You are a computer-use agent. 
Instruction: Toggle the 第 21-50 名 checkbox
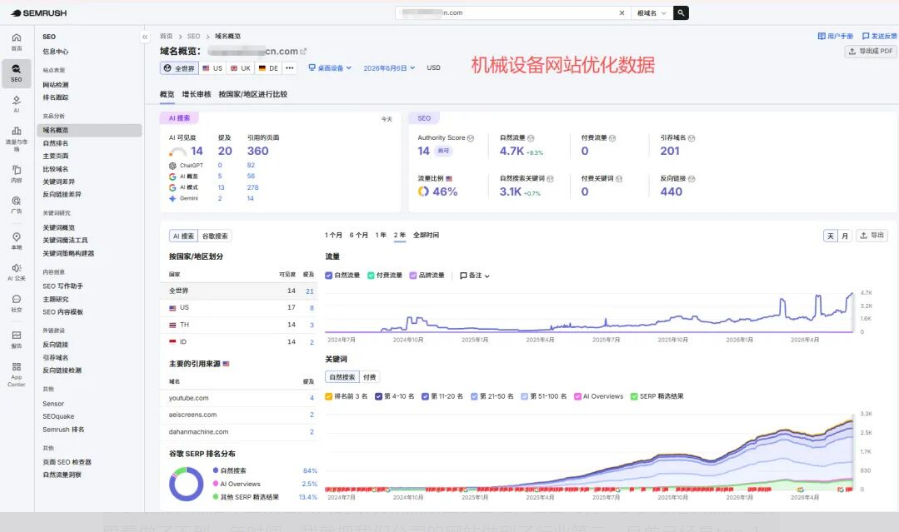474,396
